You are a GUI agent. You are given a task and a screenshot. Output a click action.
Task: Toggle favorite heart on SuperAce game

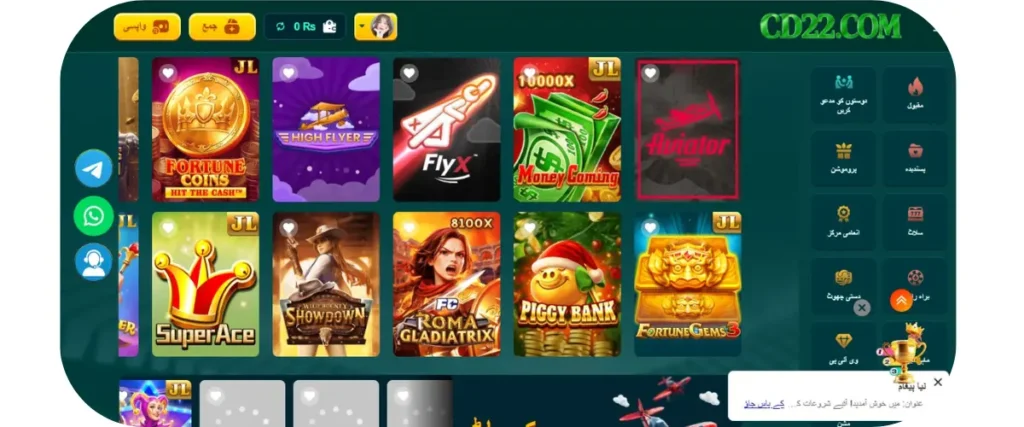168,227
